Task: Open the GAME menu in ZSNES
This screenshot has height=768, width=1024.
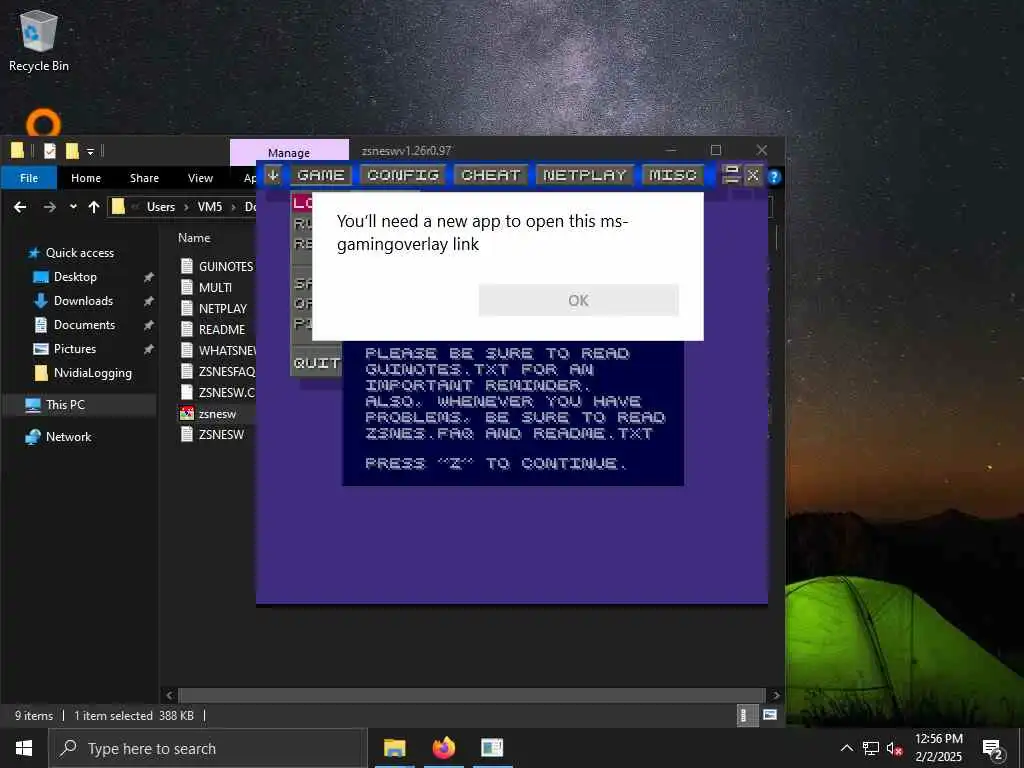Action: pyautogui.click(x=321, y=175)
